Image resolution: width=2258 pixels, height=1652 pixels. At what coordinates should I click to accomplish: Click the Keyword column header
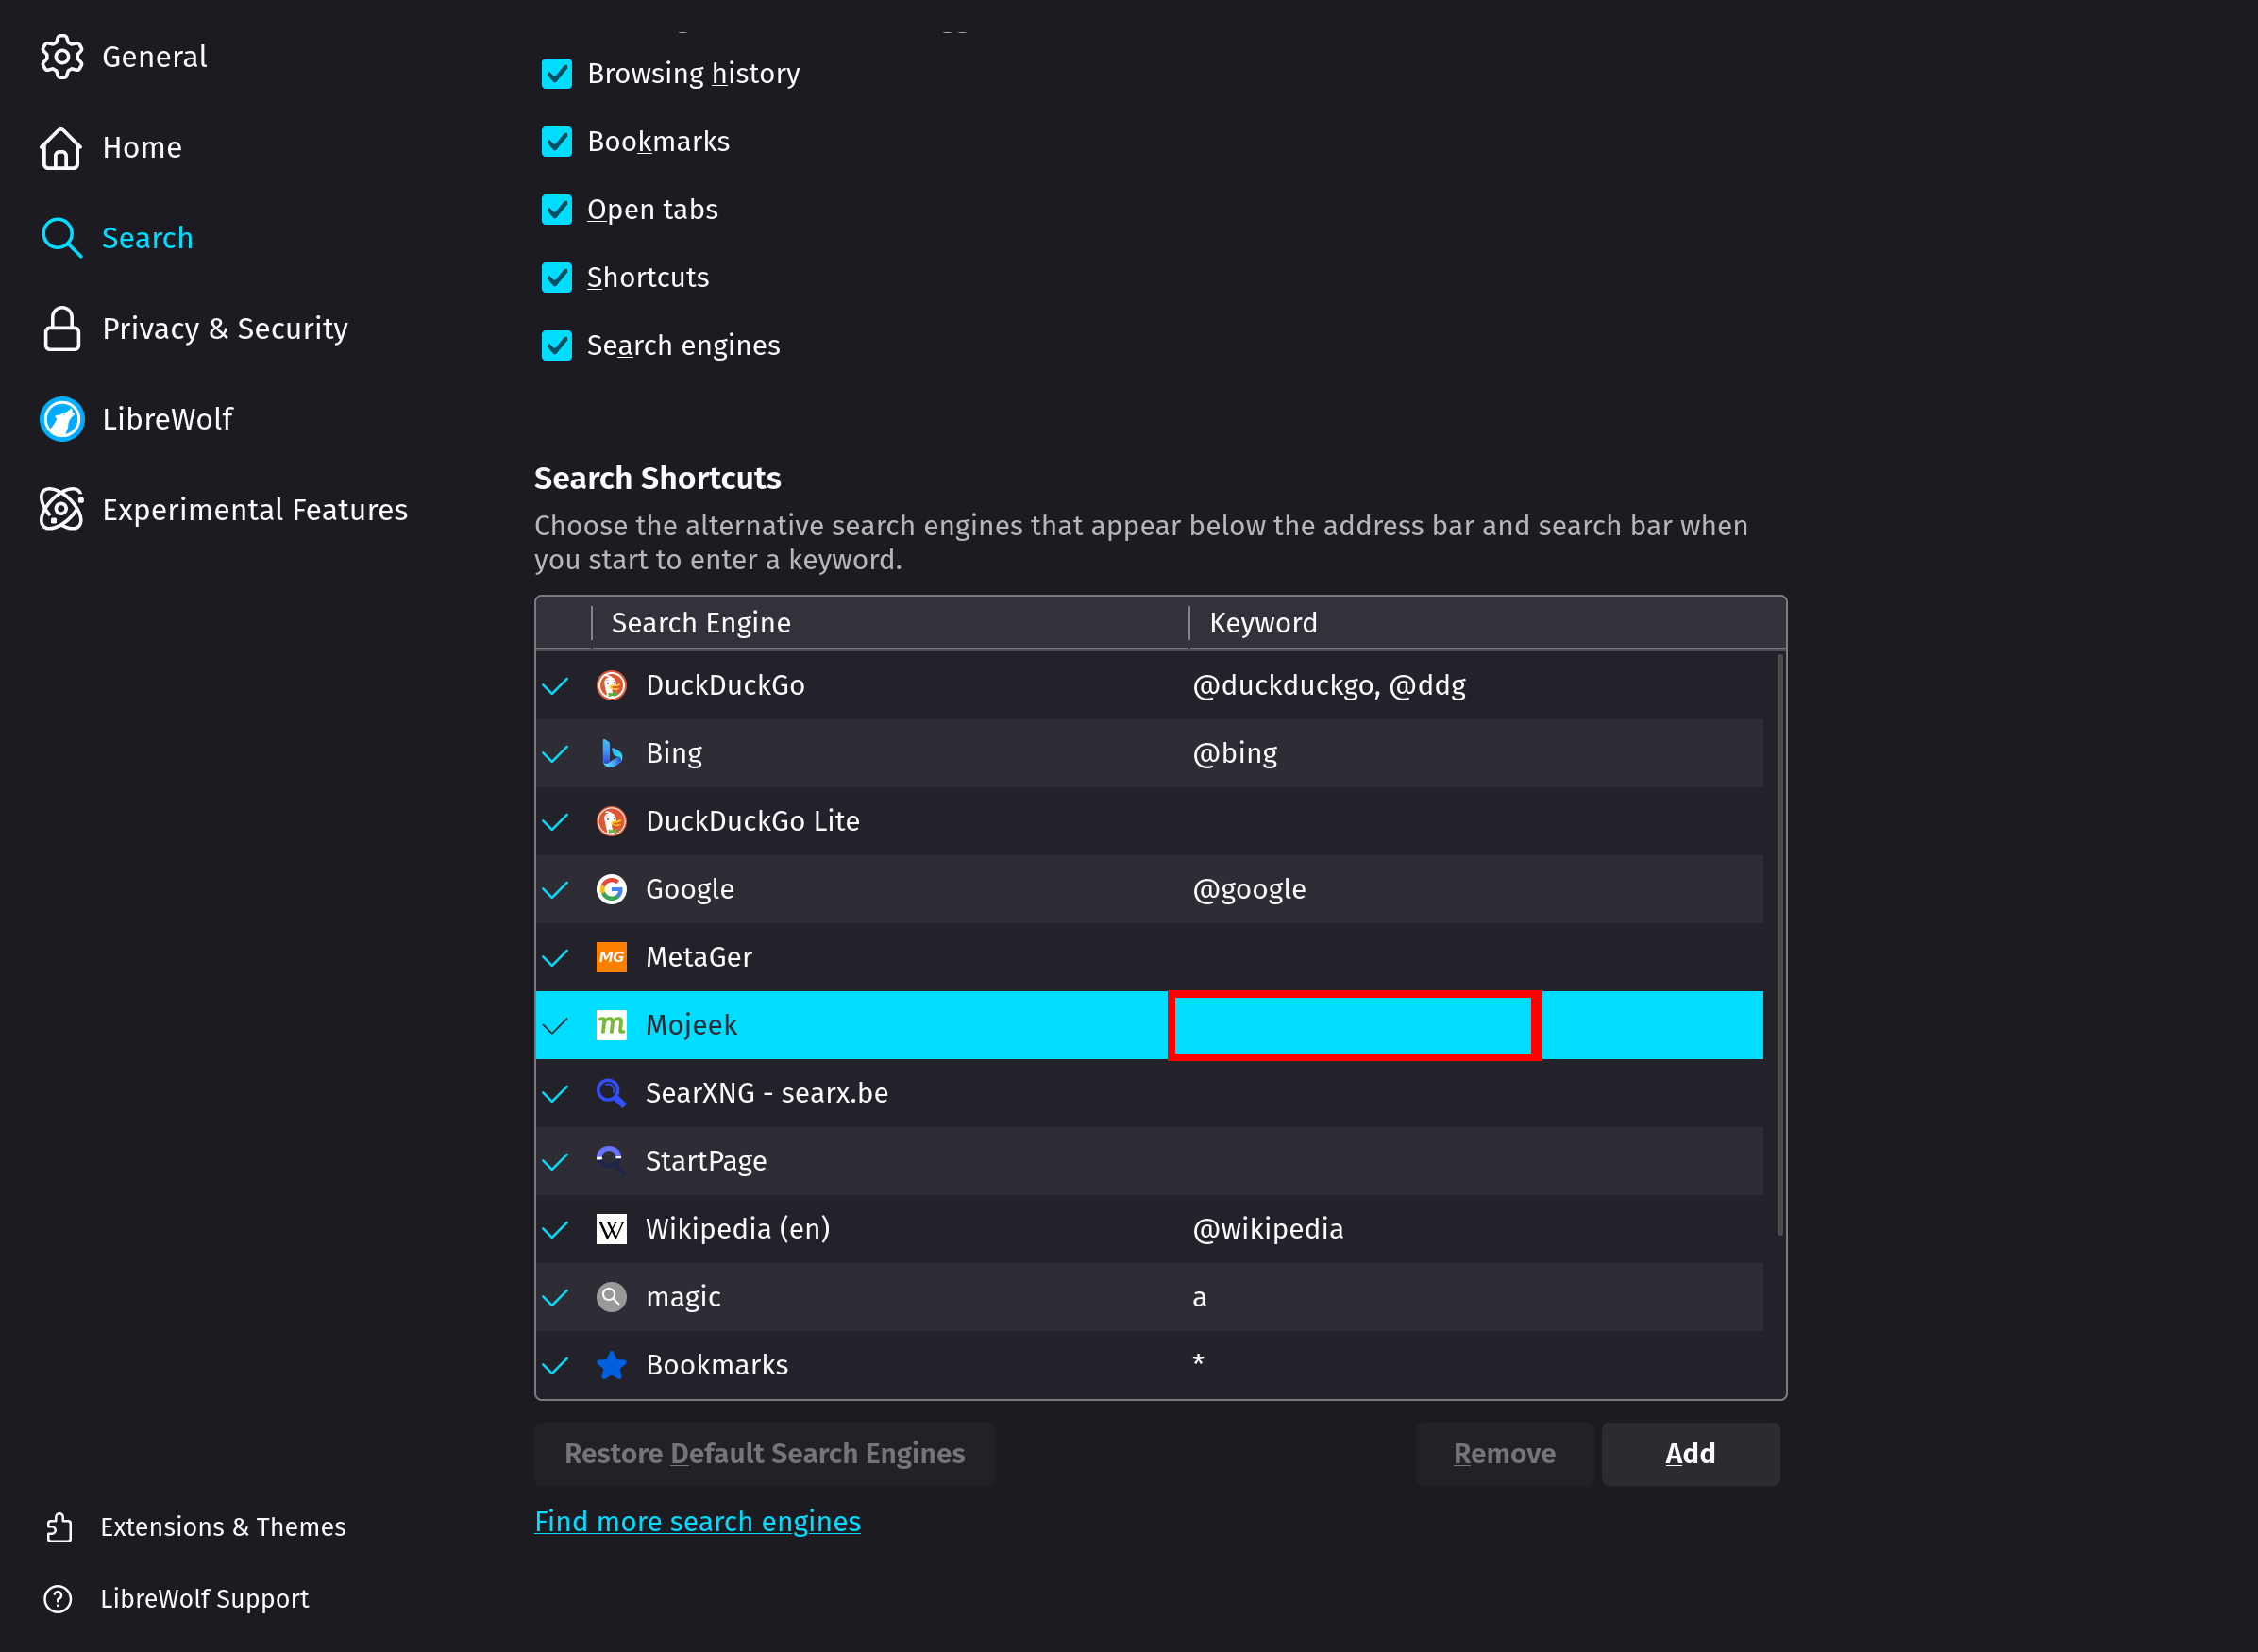click(x=1487, y=623)
